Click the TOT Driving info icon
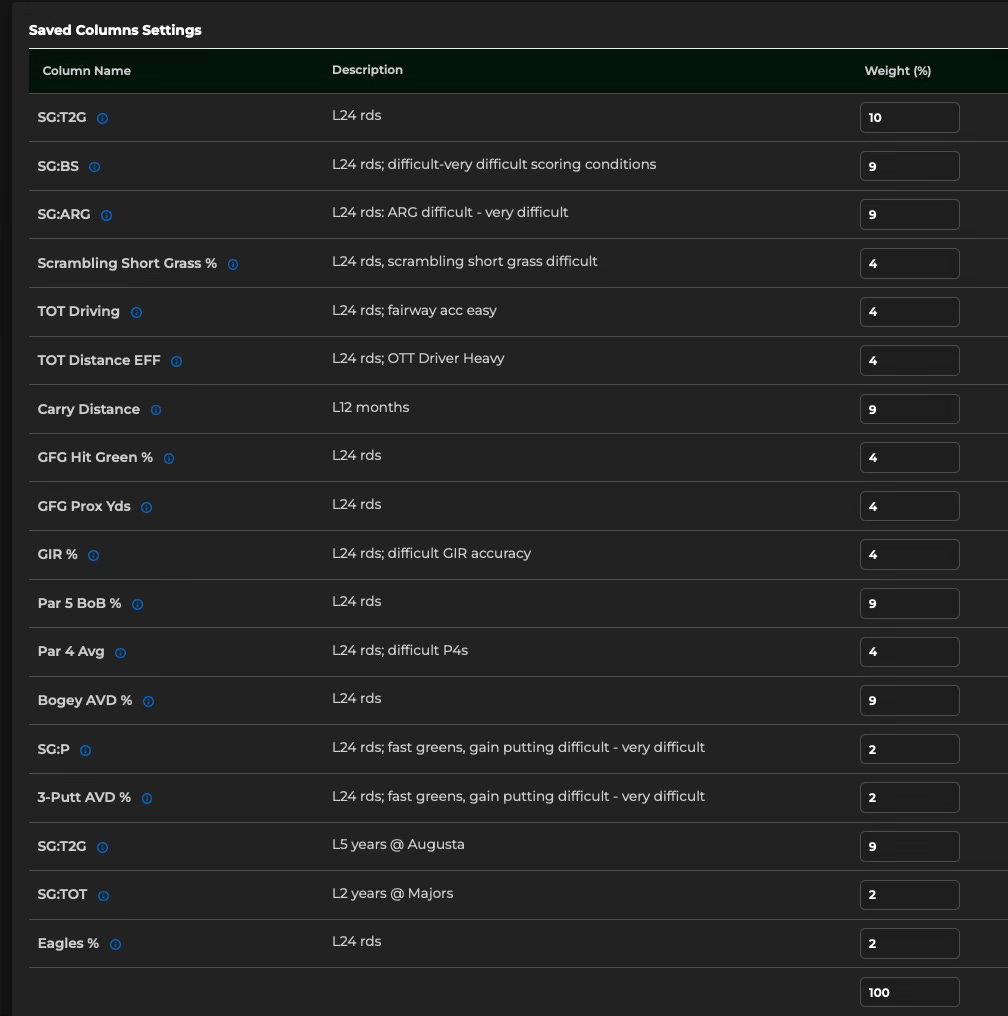This screenshot has height=1016, width=1008. click(x=137, y=312)
